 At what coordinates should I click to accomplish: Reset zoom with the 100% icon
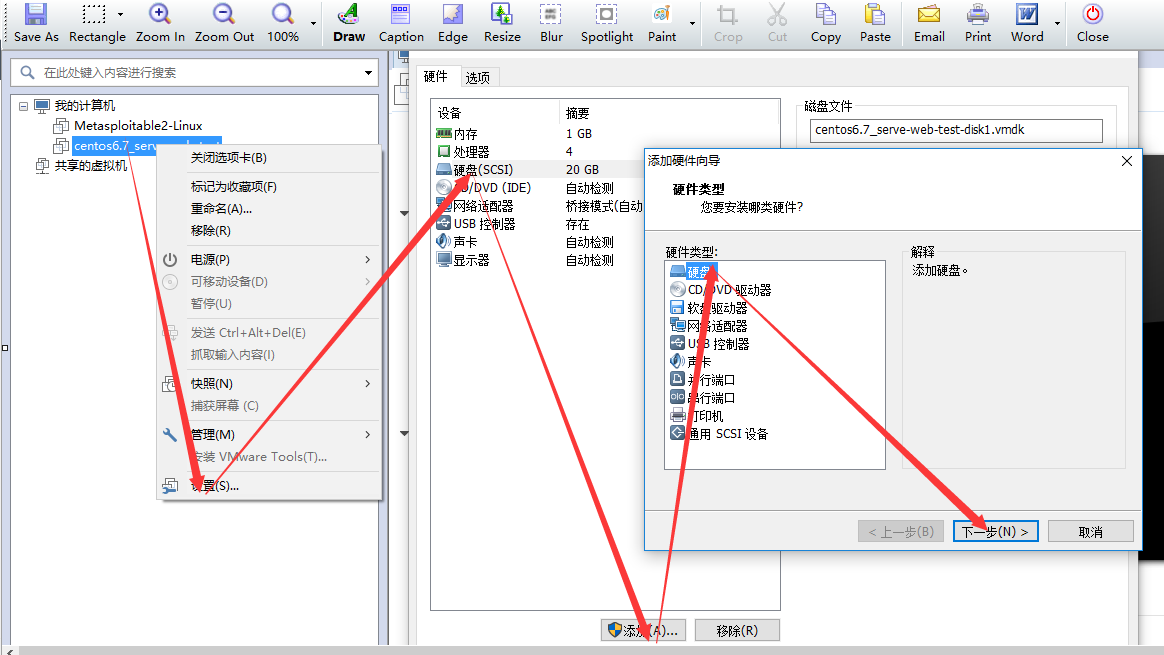[283, 23]
